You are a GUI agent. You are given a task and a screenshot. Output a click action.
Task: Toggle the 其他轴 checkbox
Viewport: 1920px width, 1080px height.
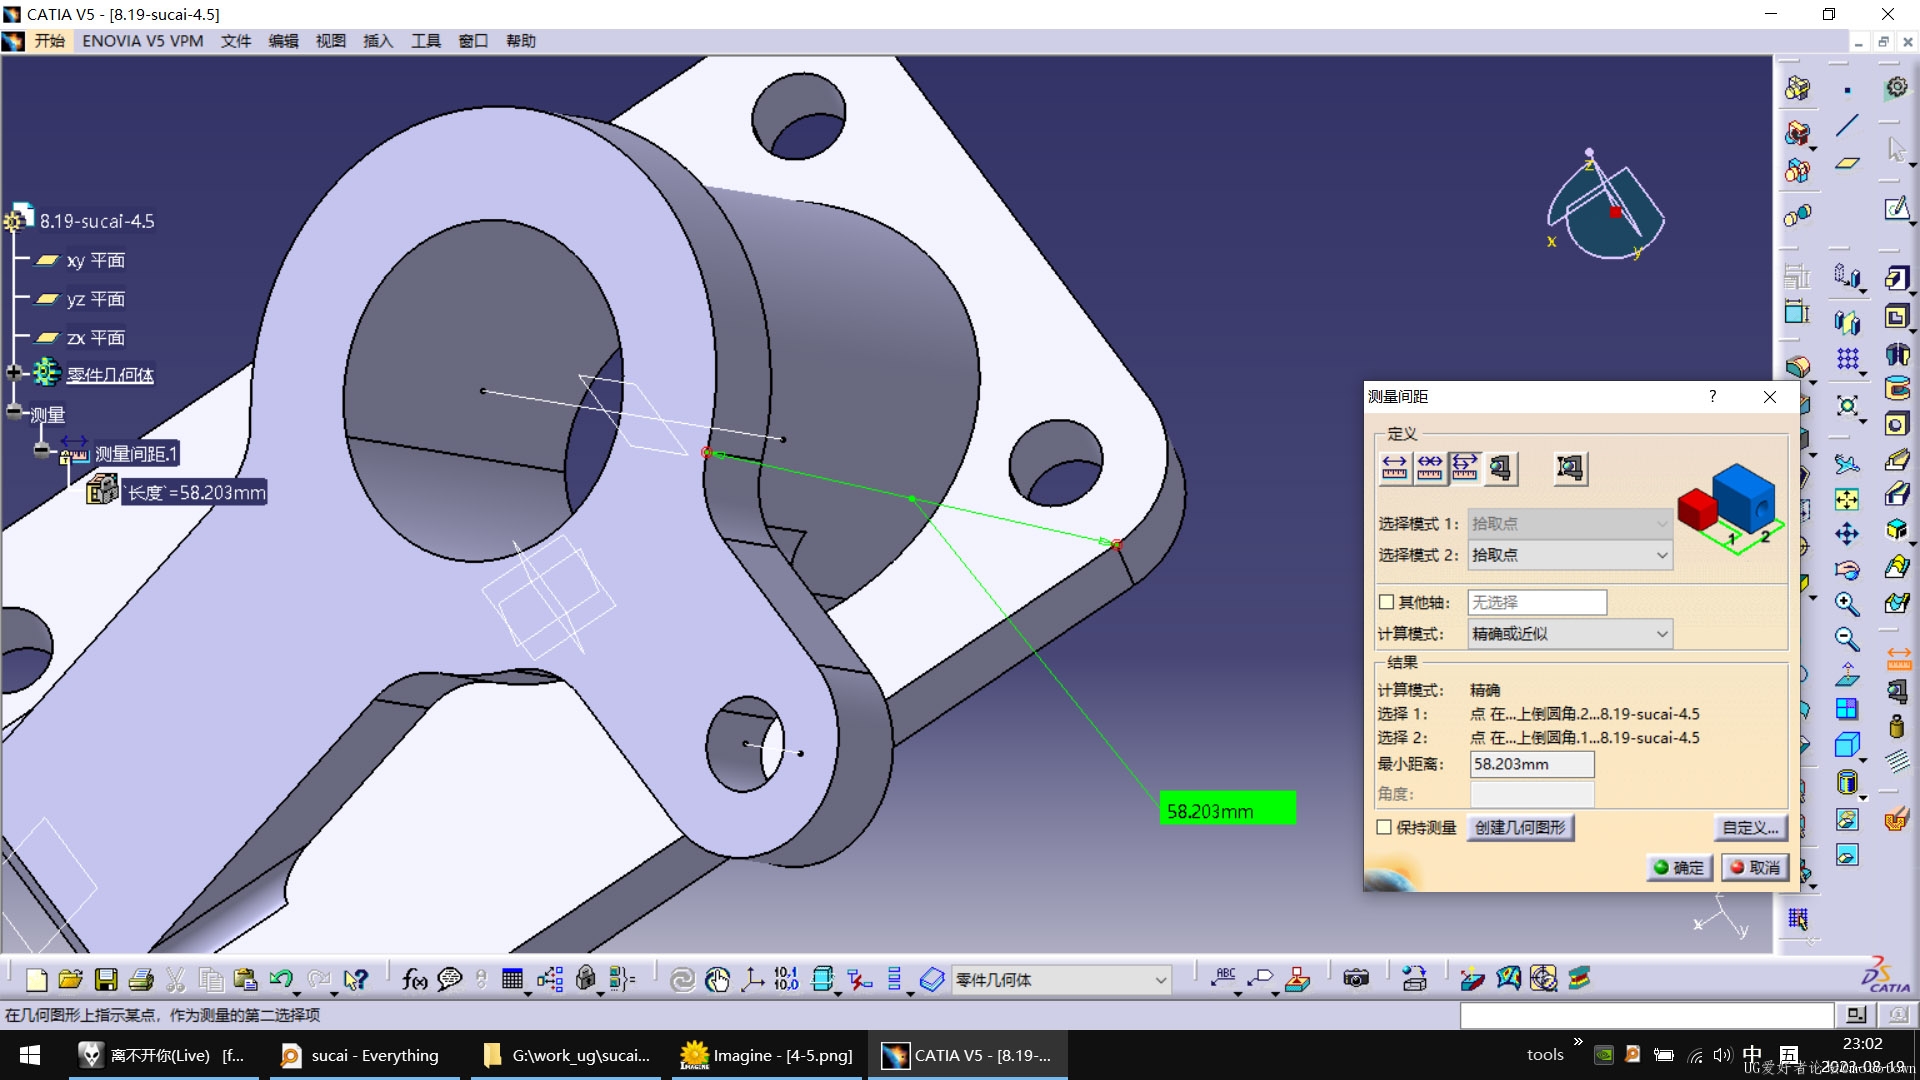pos(1386,602)
